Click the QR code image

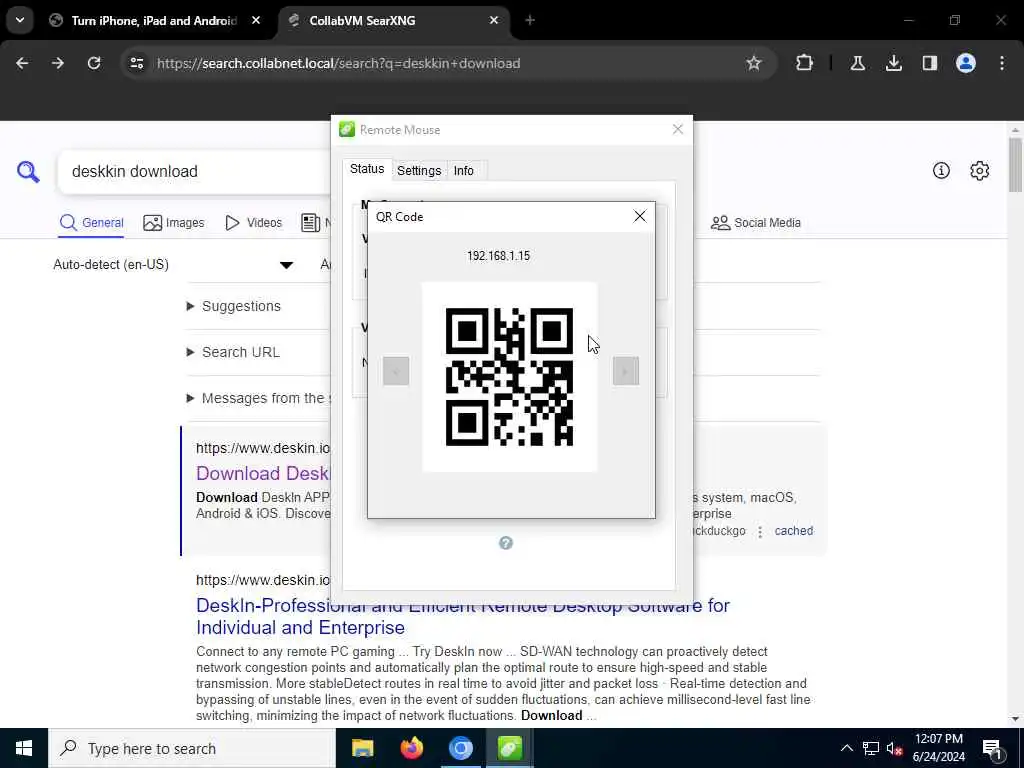(x=509, y=377)
